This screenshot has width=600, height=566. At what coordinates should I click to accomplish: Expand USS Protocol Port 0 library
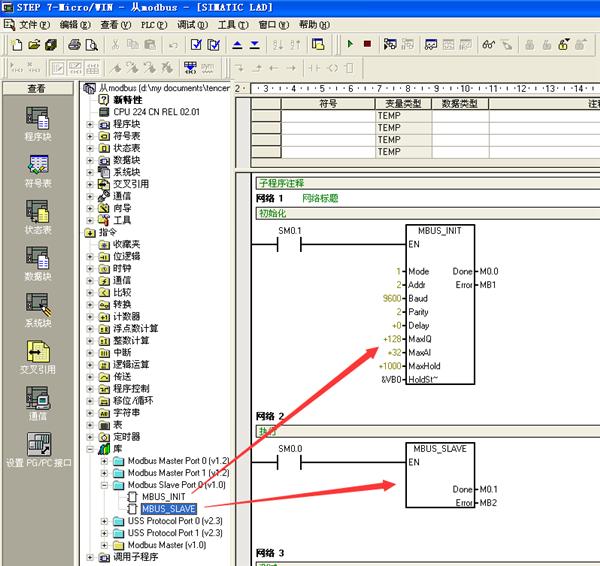pos(104,521)
